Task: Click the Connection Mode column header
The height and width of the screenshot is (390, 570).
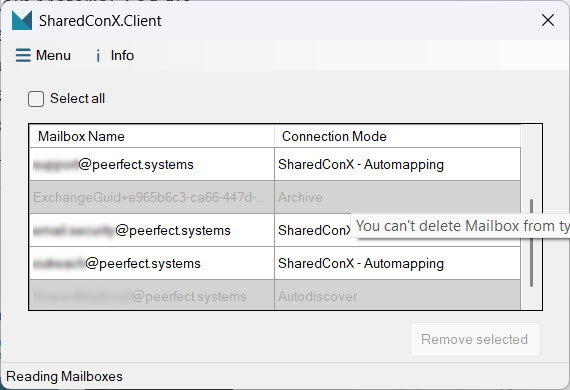Action: click(397, 136)
